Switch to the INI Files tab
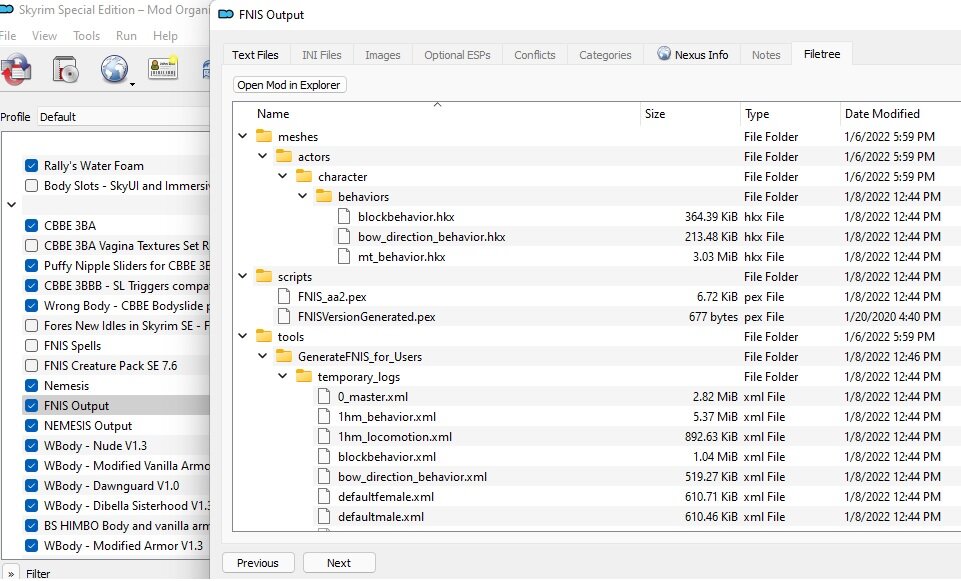Image resolution: width=961 pixels, height=581 pixels. coord(322,55)
